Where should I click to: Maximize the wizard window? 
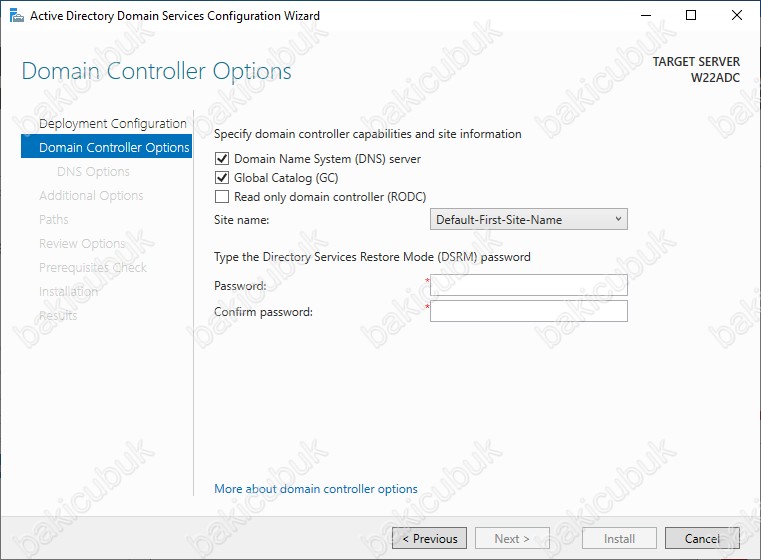[691, 16]
